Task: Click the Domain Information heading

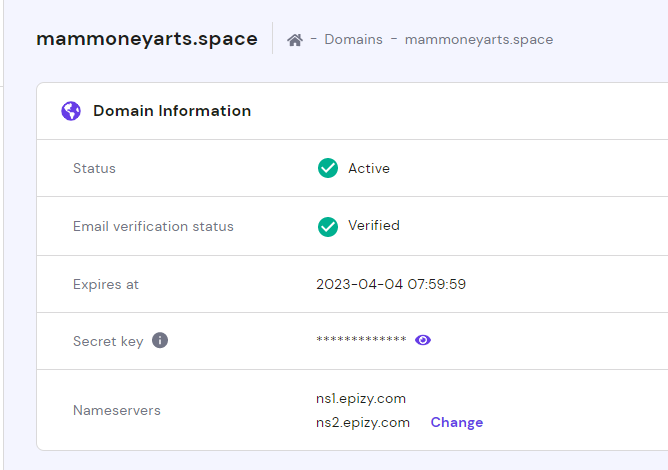Action: pos(172,111)
